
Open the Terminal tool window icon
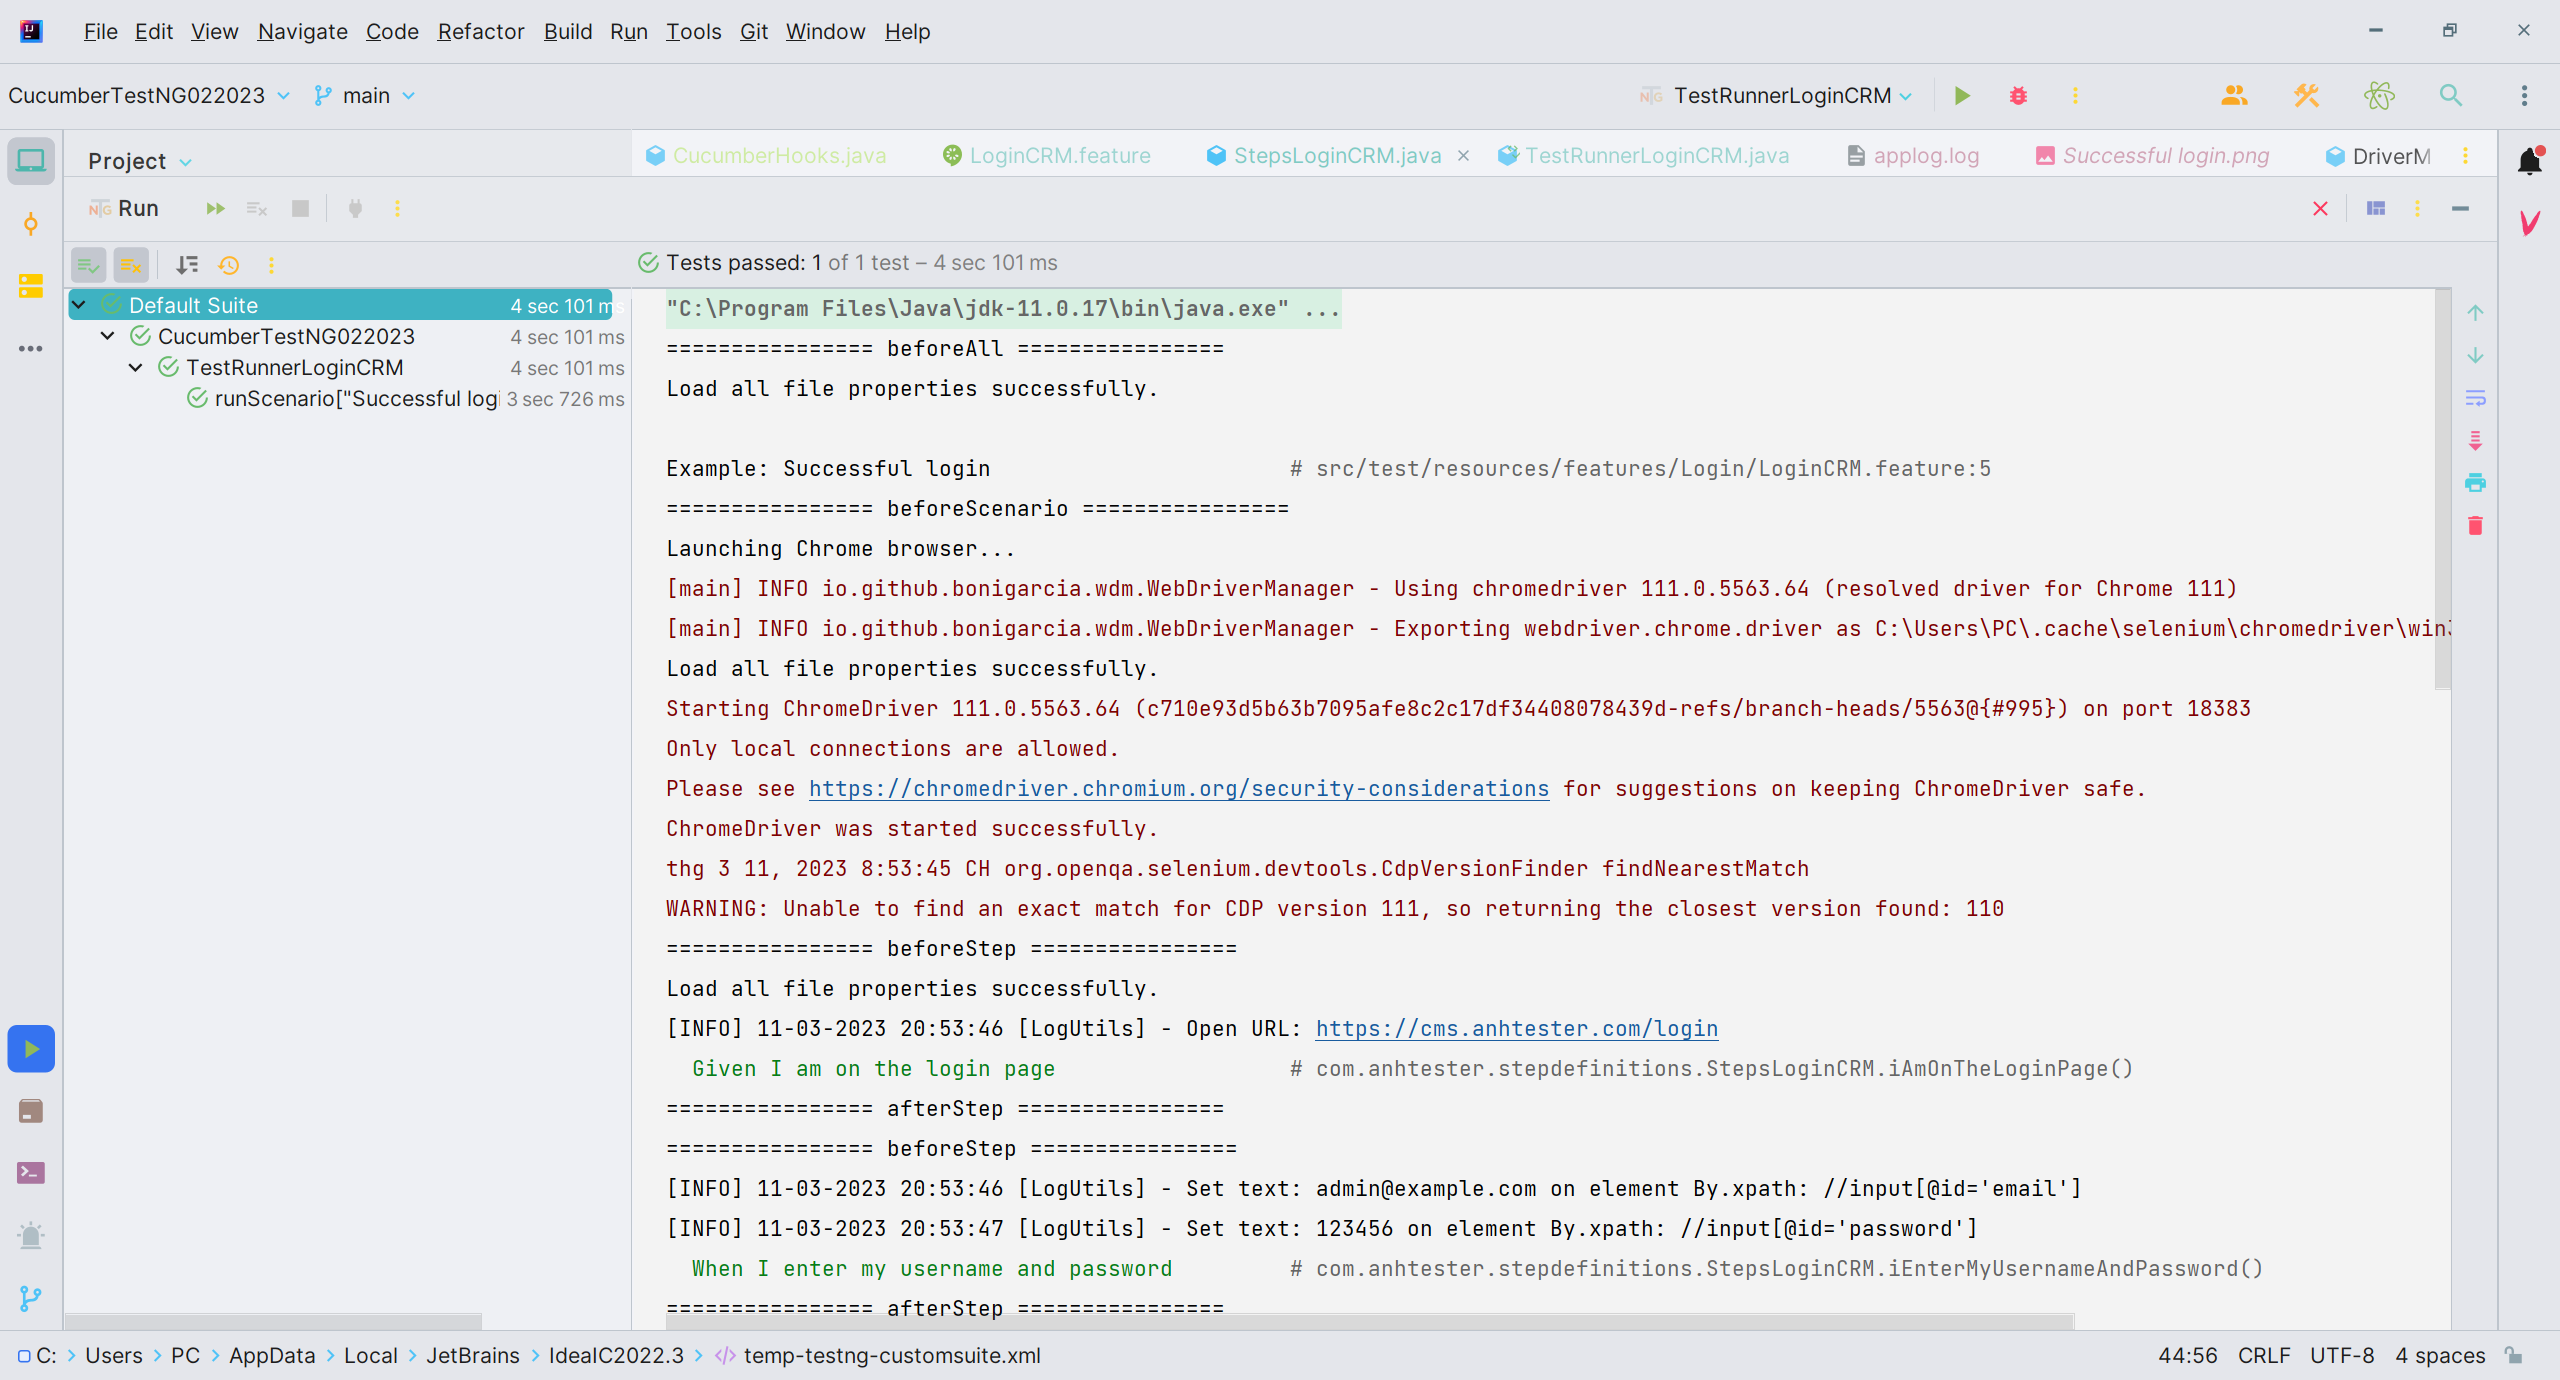[x=31, y=1173]
